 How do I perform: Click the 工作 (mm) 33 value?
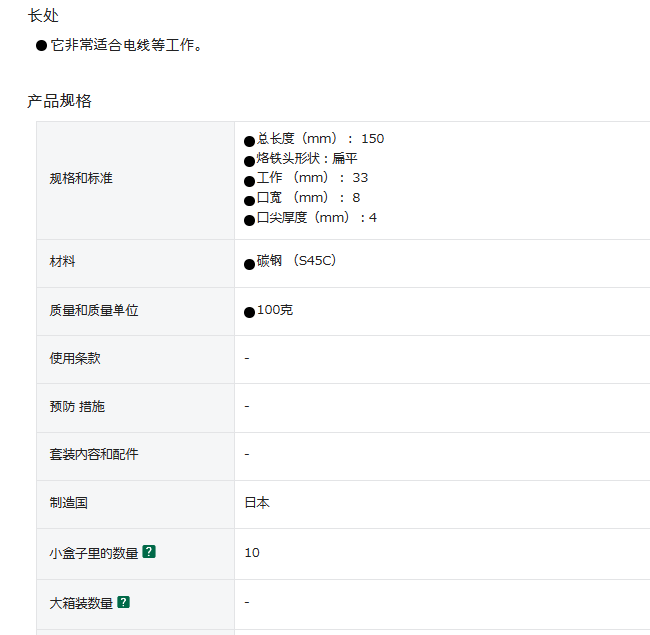pyautogui.click(x=312, y=177)
